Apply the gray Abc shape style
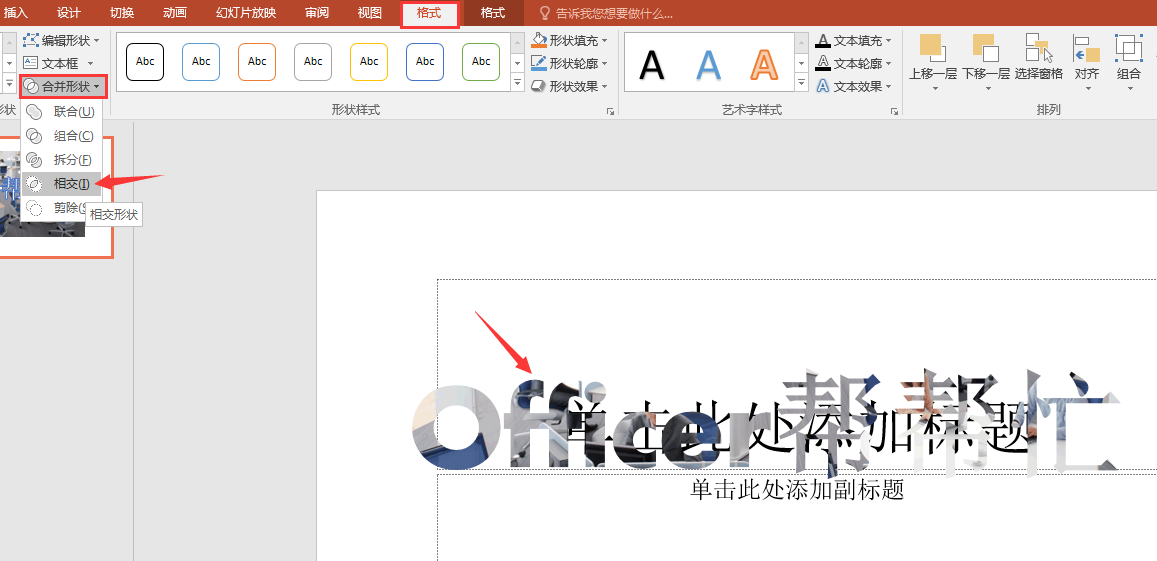Screen dimensions: 1157x561 click(x=313, y=62)
